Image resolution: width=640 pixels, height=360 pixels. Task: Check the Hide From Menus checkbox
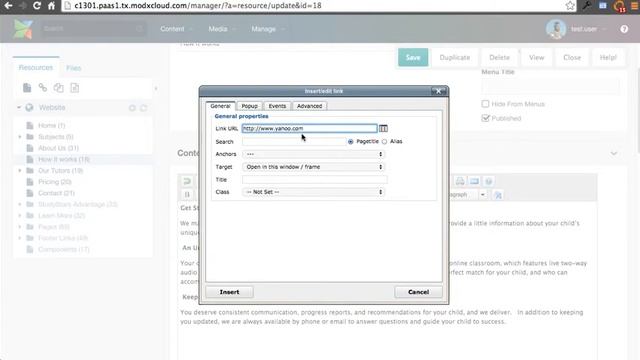[485, 104]
